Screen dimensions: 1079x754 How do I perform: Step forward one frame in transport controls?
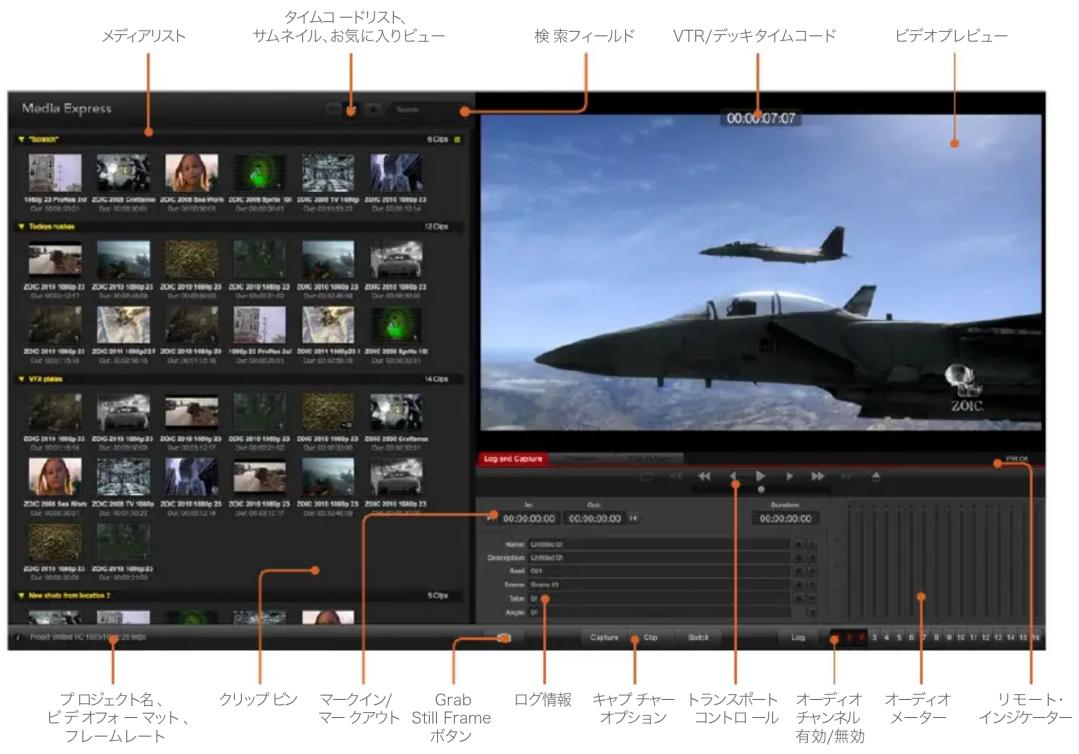789,476
